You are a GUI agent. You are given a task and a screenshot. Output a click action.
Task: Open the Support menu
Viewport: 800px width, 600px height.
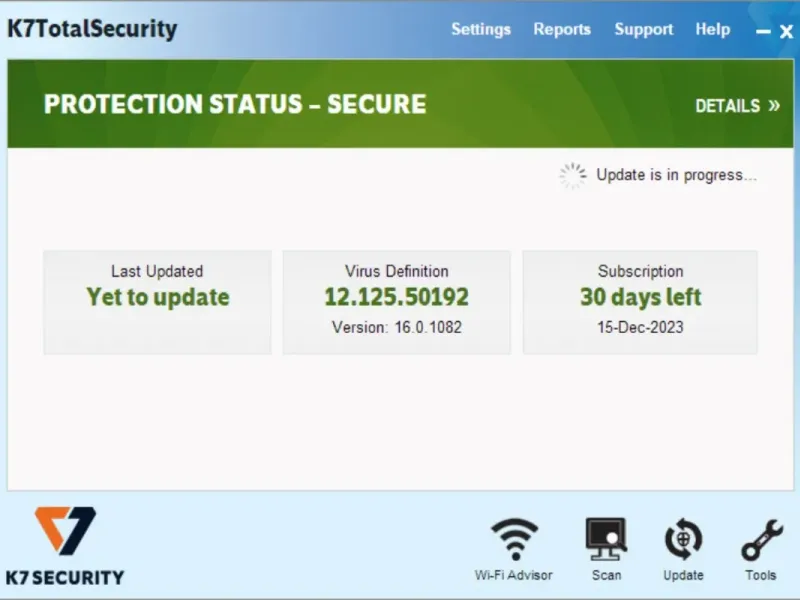click(x=643, y=29)
